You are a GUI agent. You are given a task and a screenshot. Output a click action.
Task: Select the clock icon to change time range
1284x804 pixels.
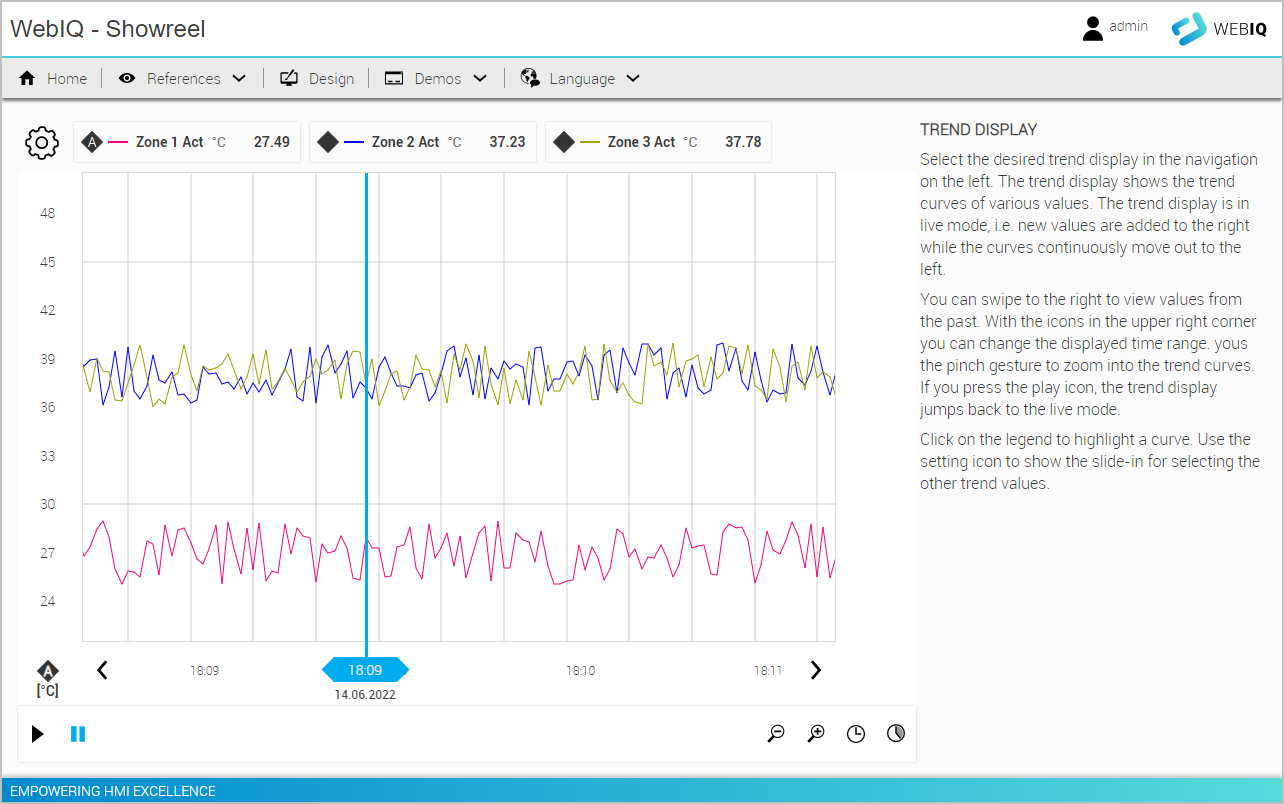(x=856, y=733)
